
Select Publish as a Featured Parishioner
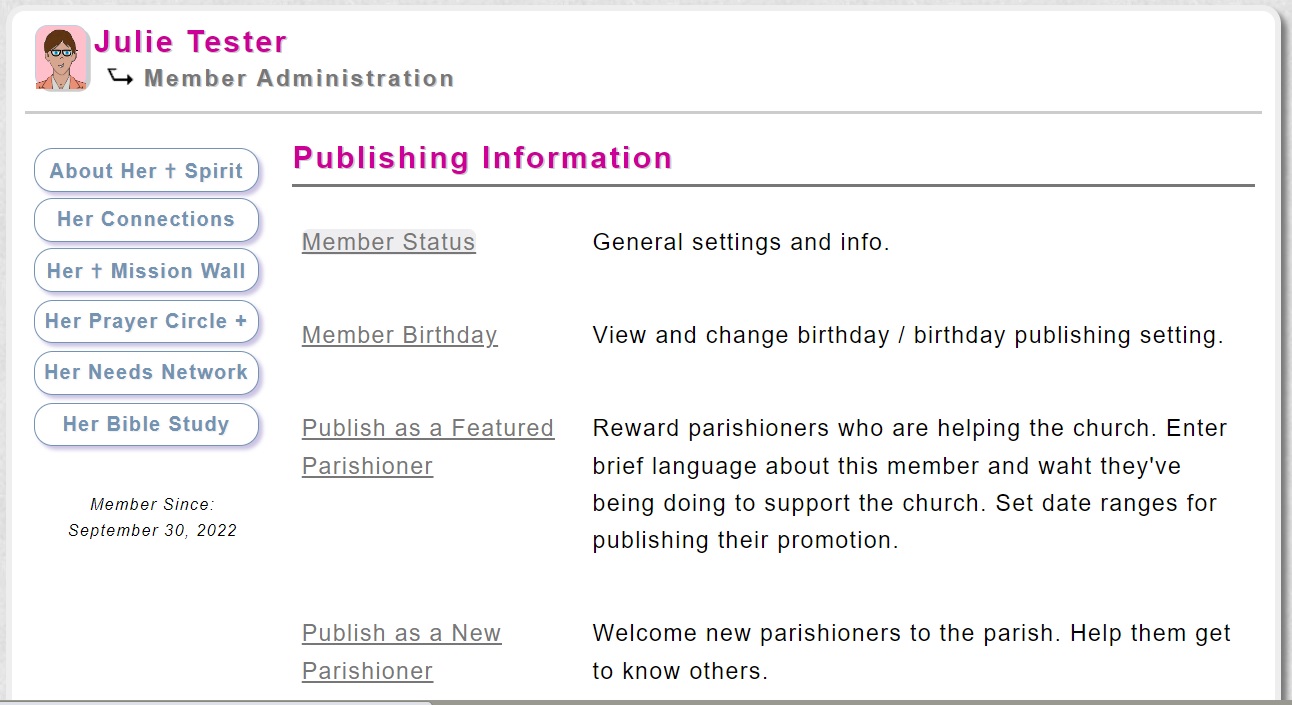[x=428, y=447]
